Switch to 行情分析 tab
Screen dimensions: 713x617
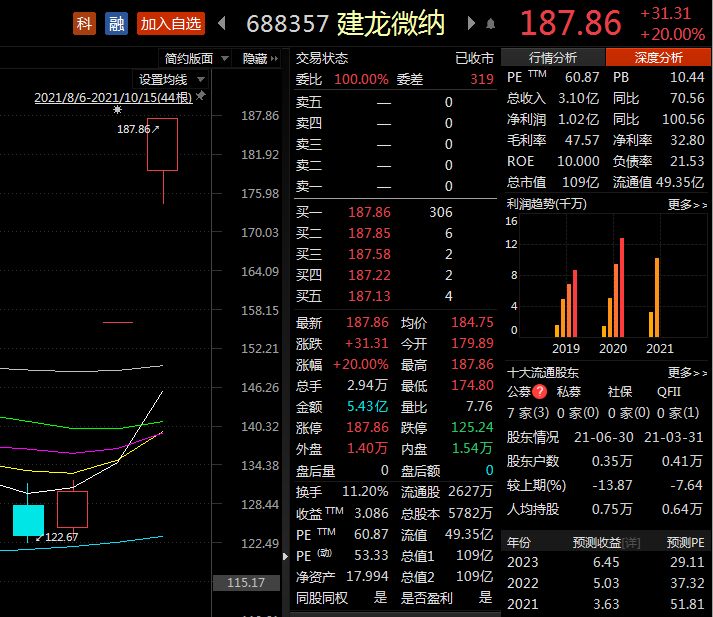click(x=552, y=58)
